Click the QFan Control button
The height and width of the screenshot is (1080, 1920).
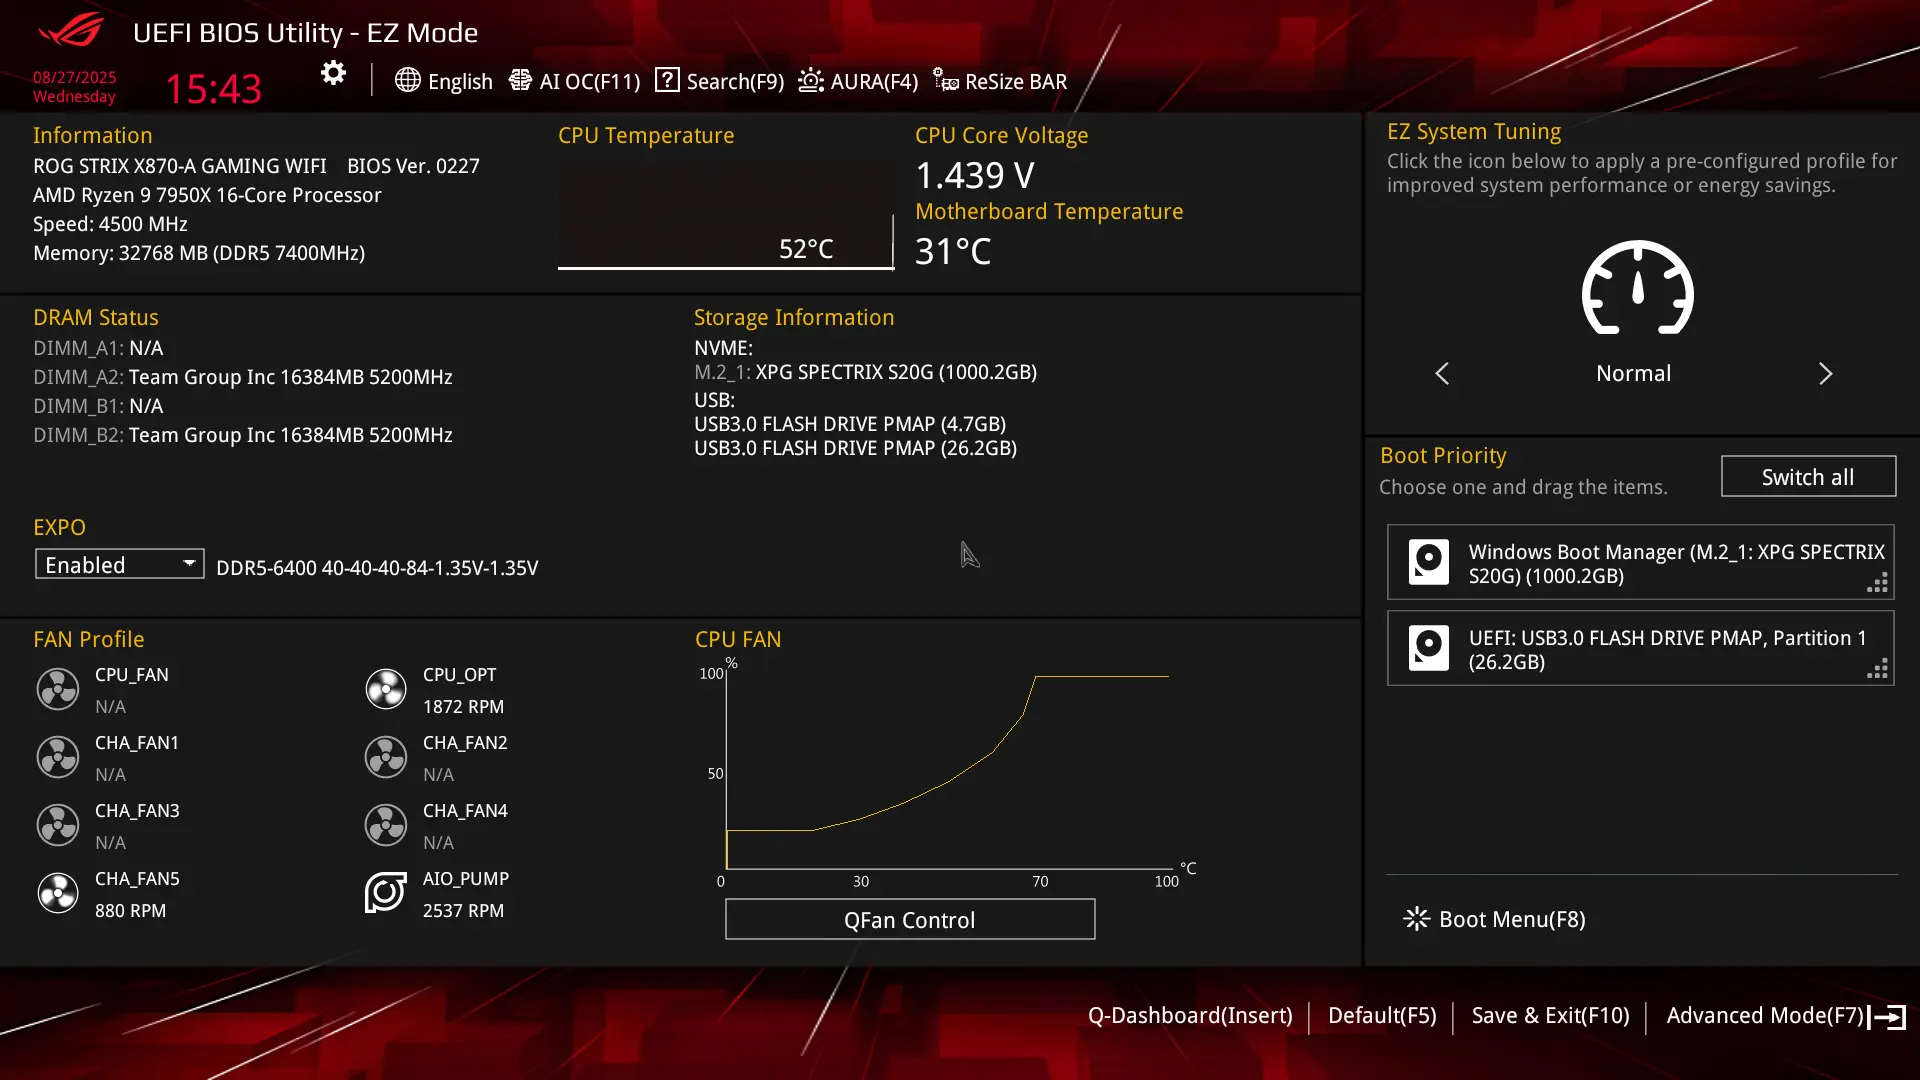pyautogui.click(x=909, y=919)
